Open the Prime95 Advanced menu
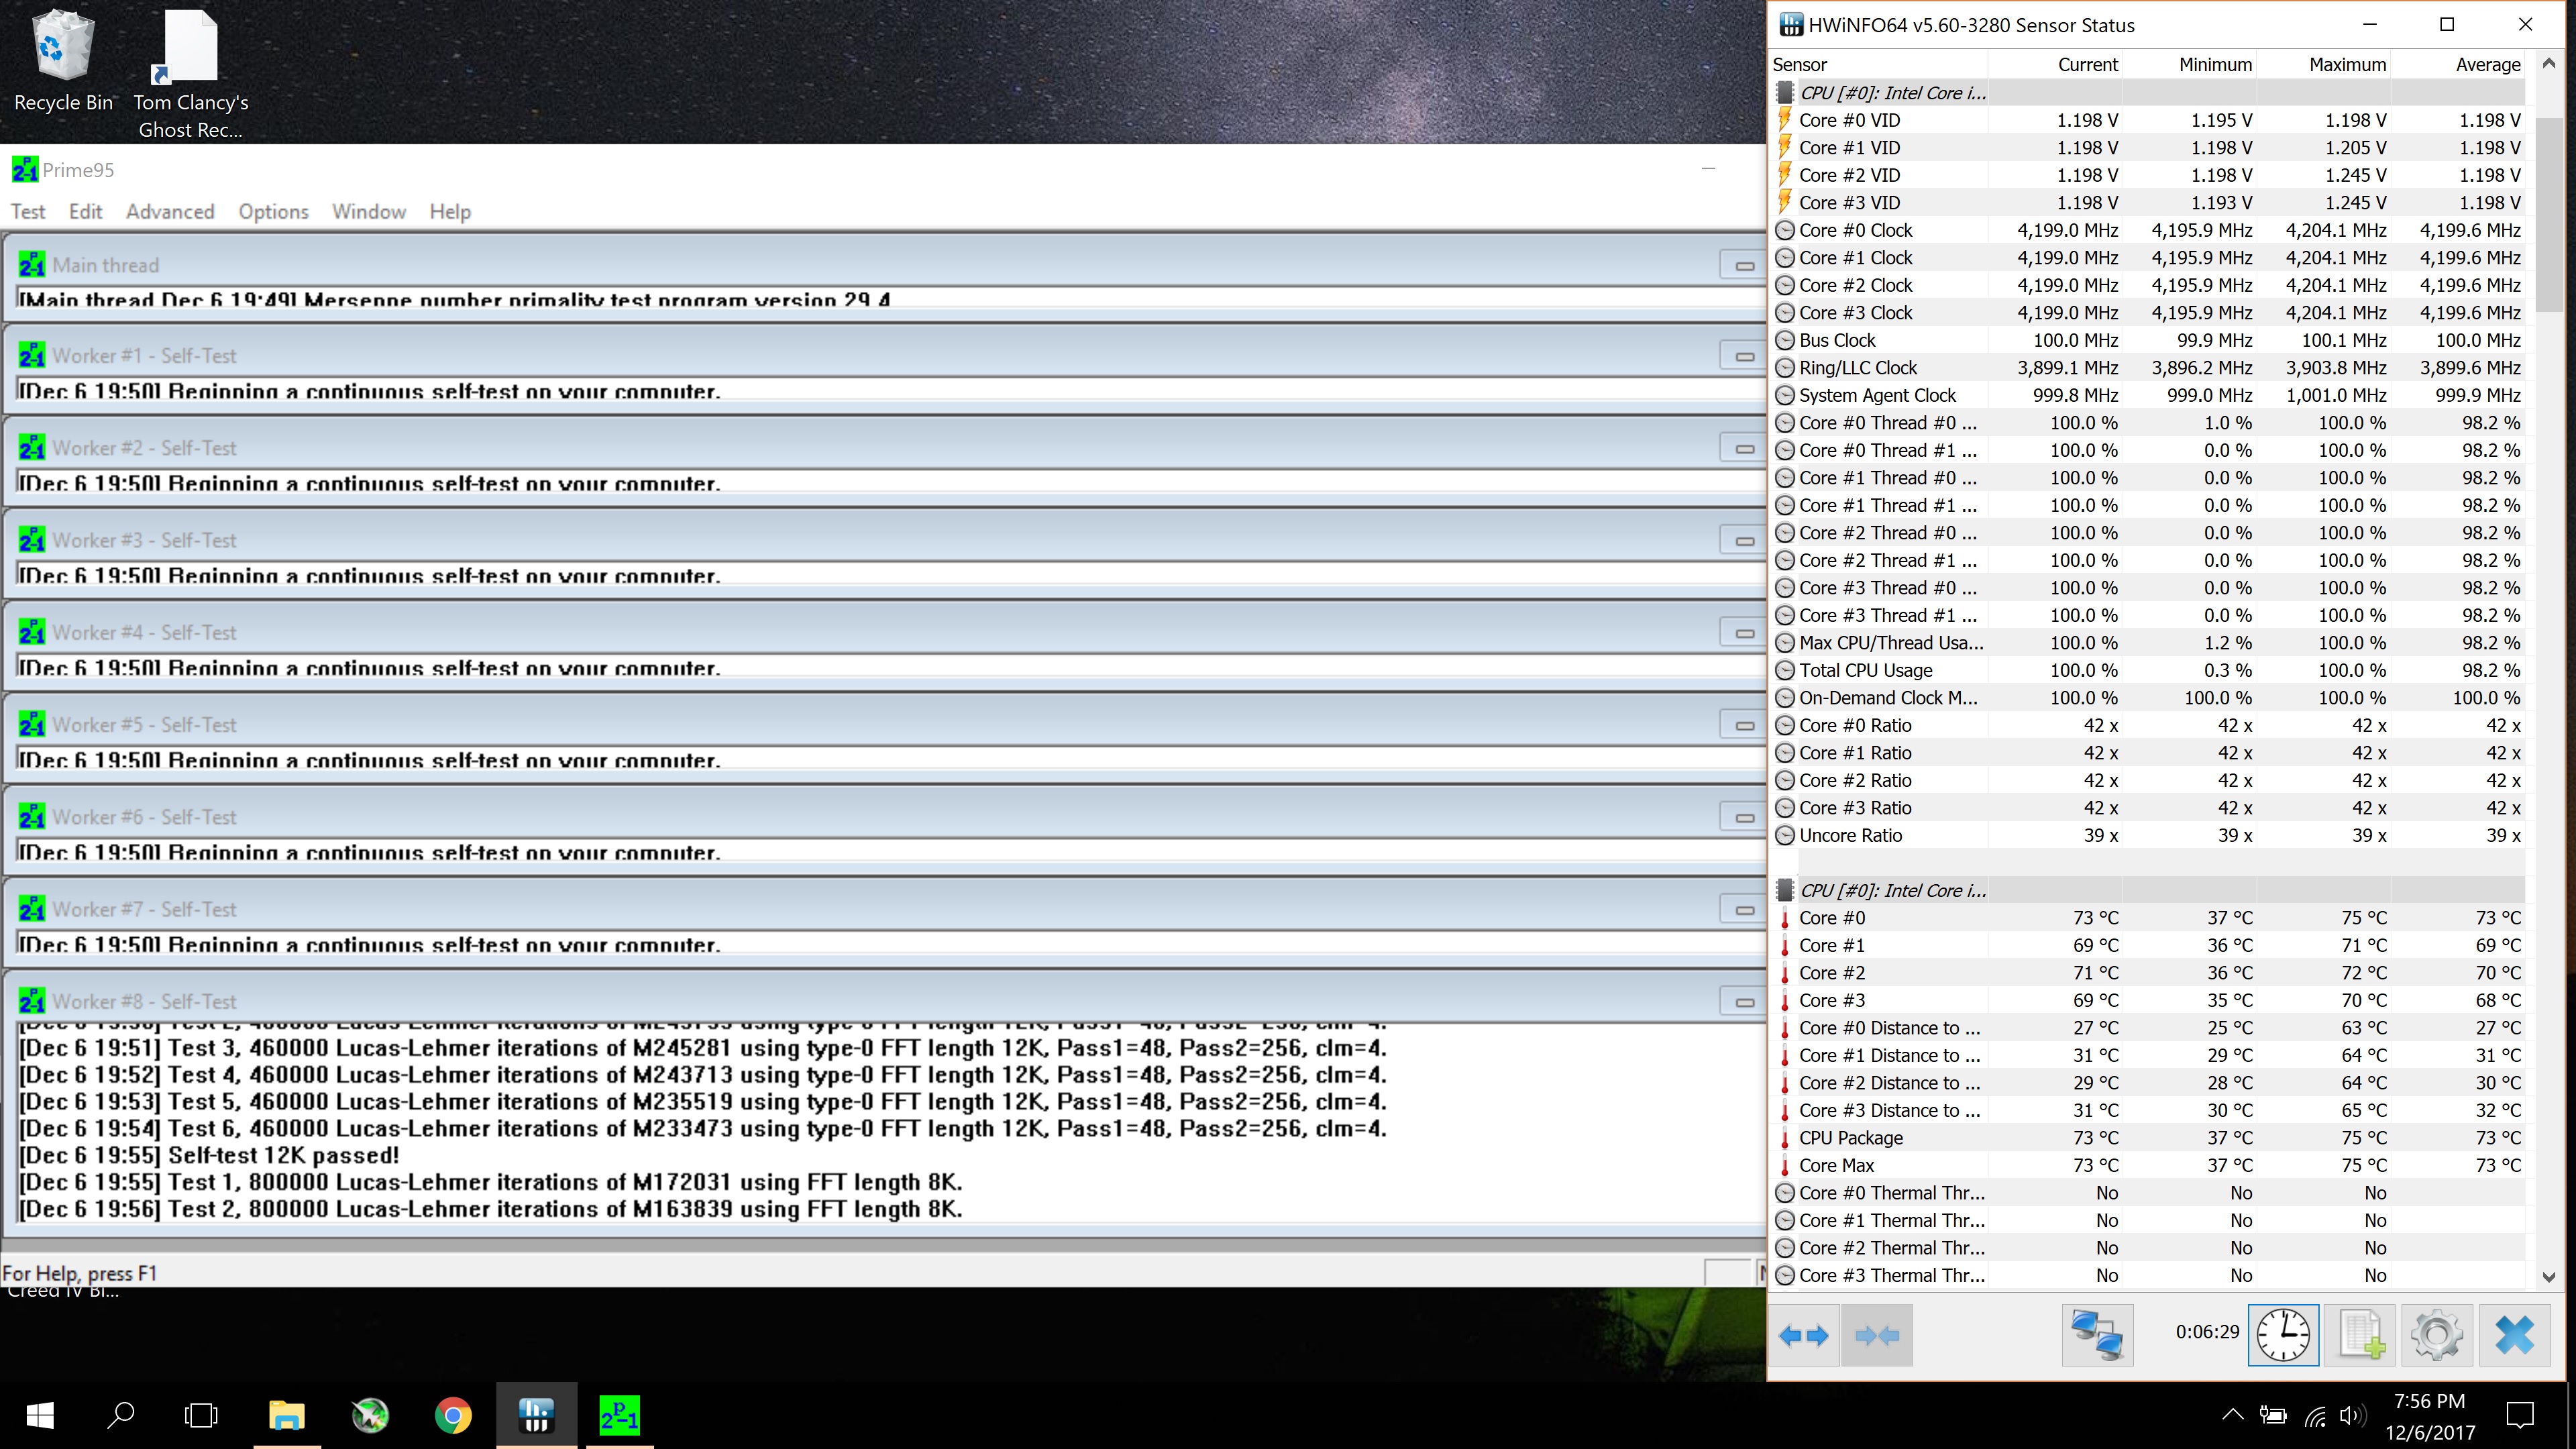Screen dimensions: 2576x1449 [x=170, y=211]
